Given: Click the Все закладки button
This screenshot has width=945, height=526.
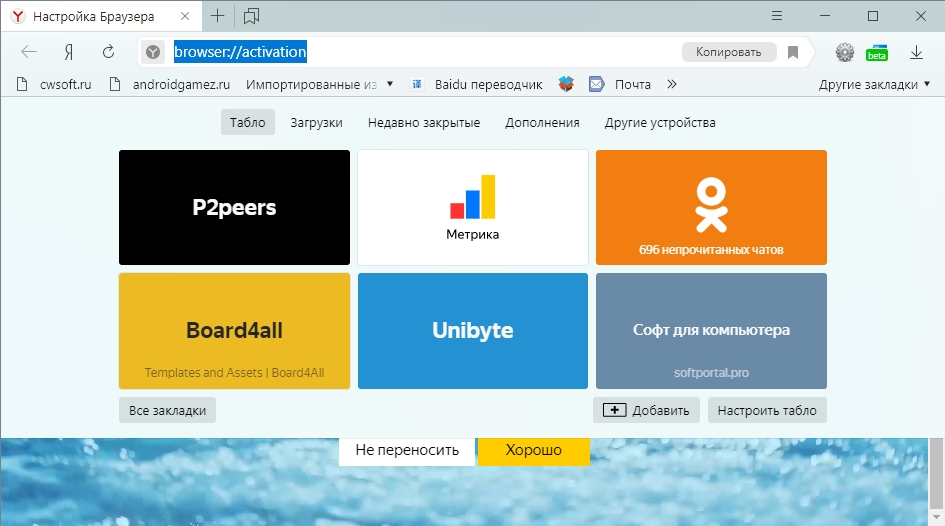Looking at the screenshot, I should 168,410.
